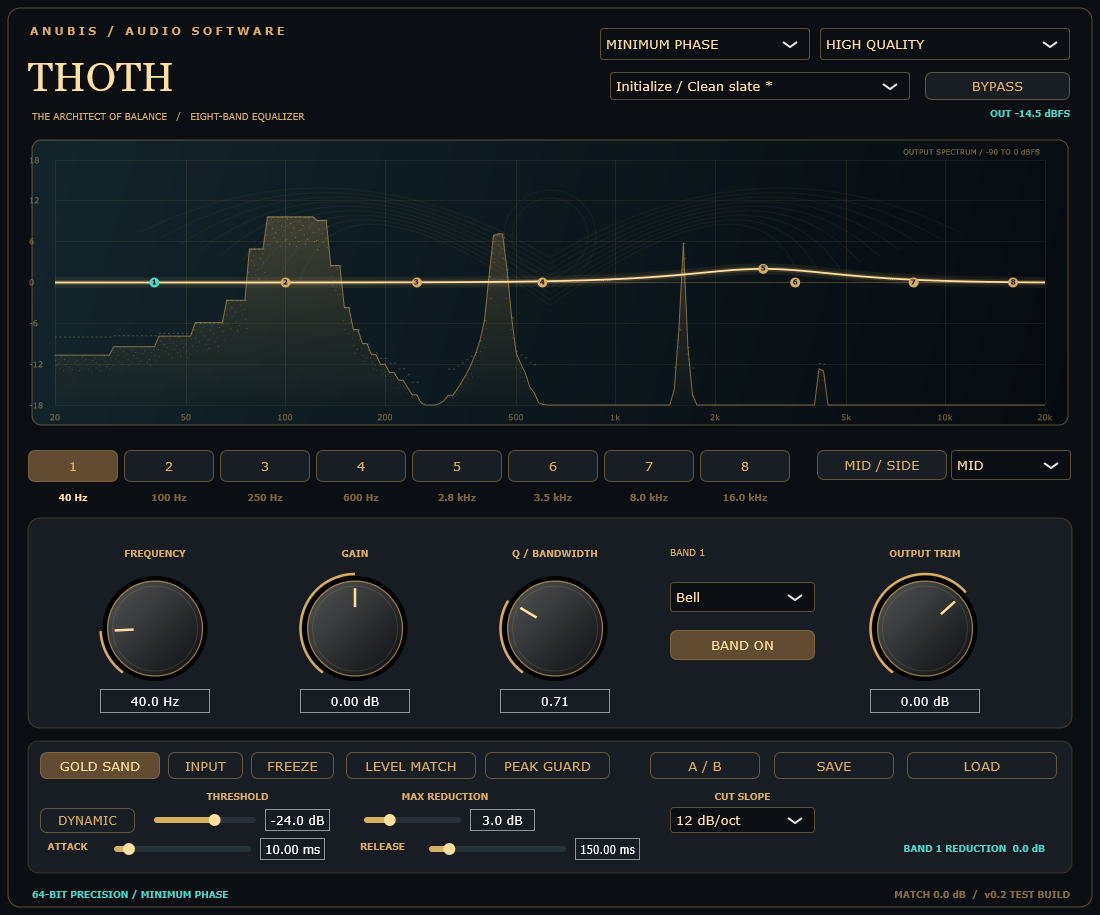Screen dimensions: 1100x915
Task: Click the LOAD preset button
Action: 981,766
